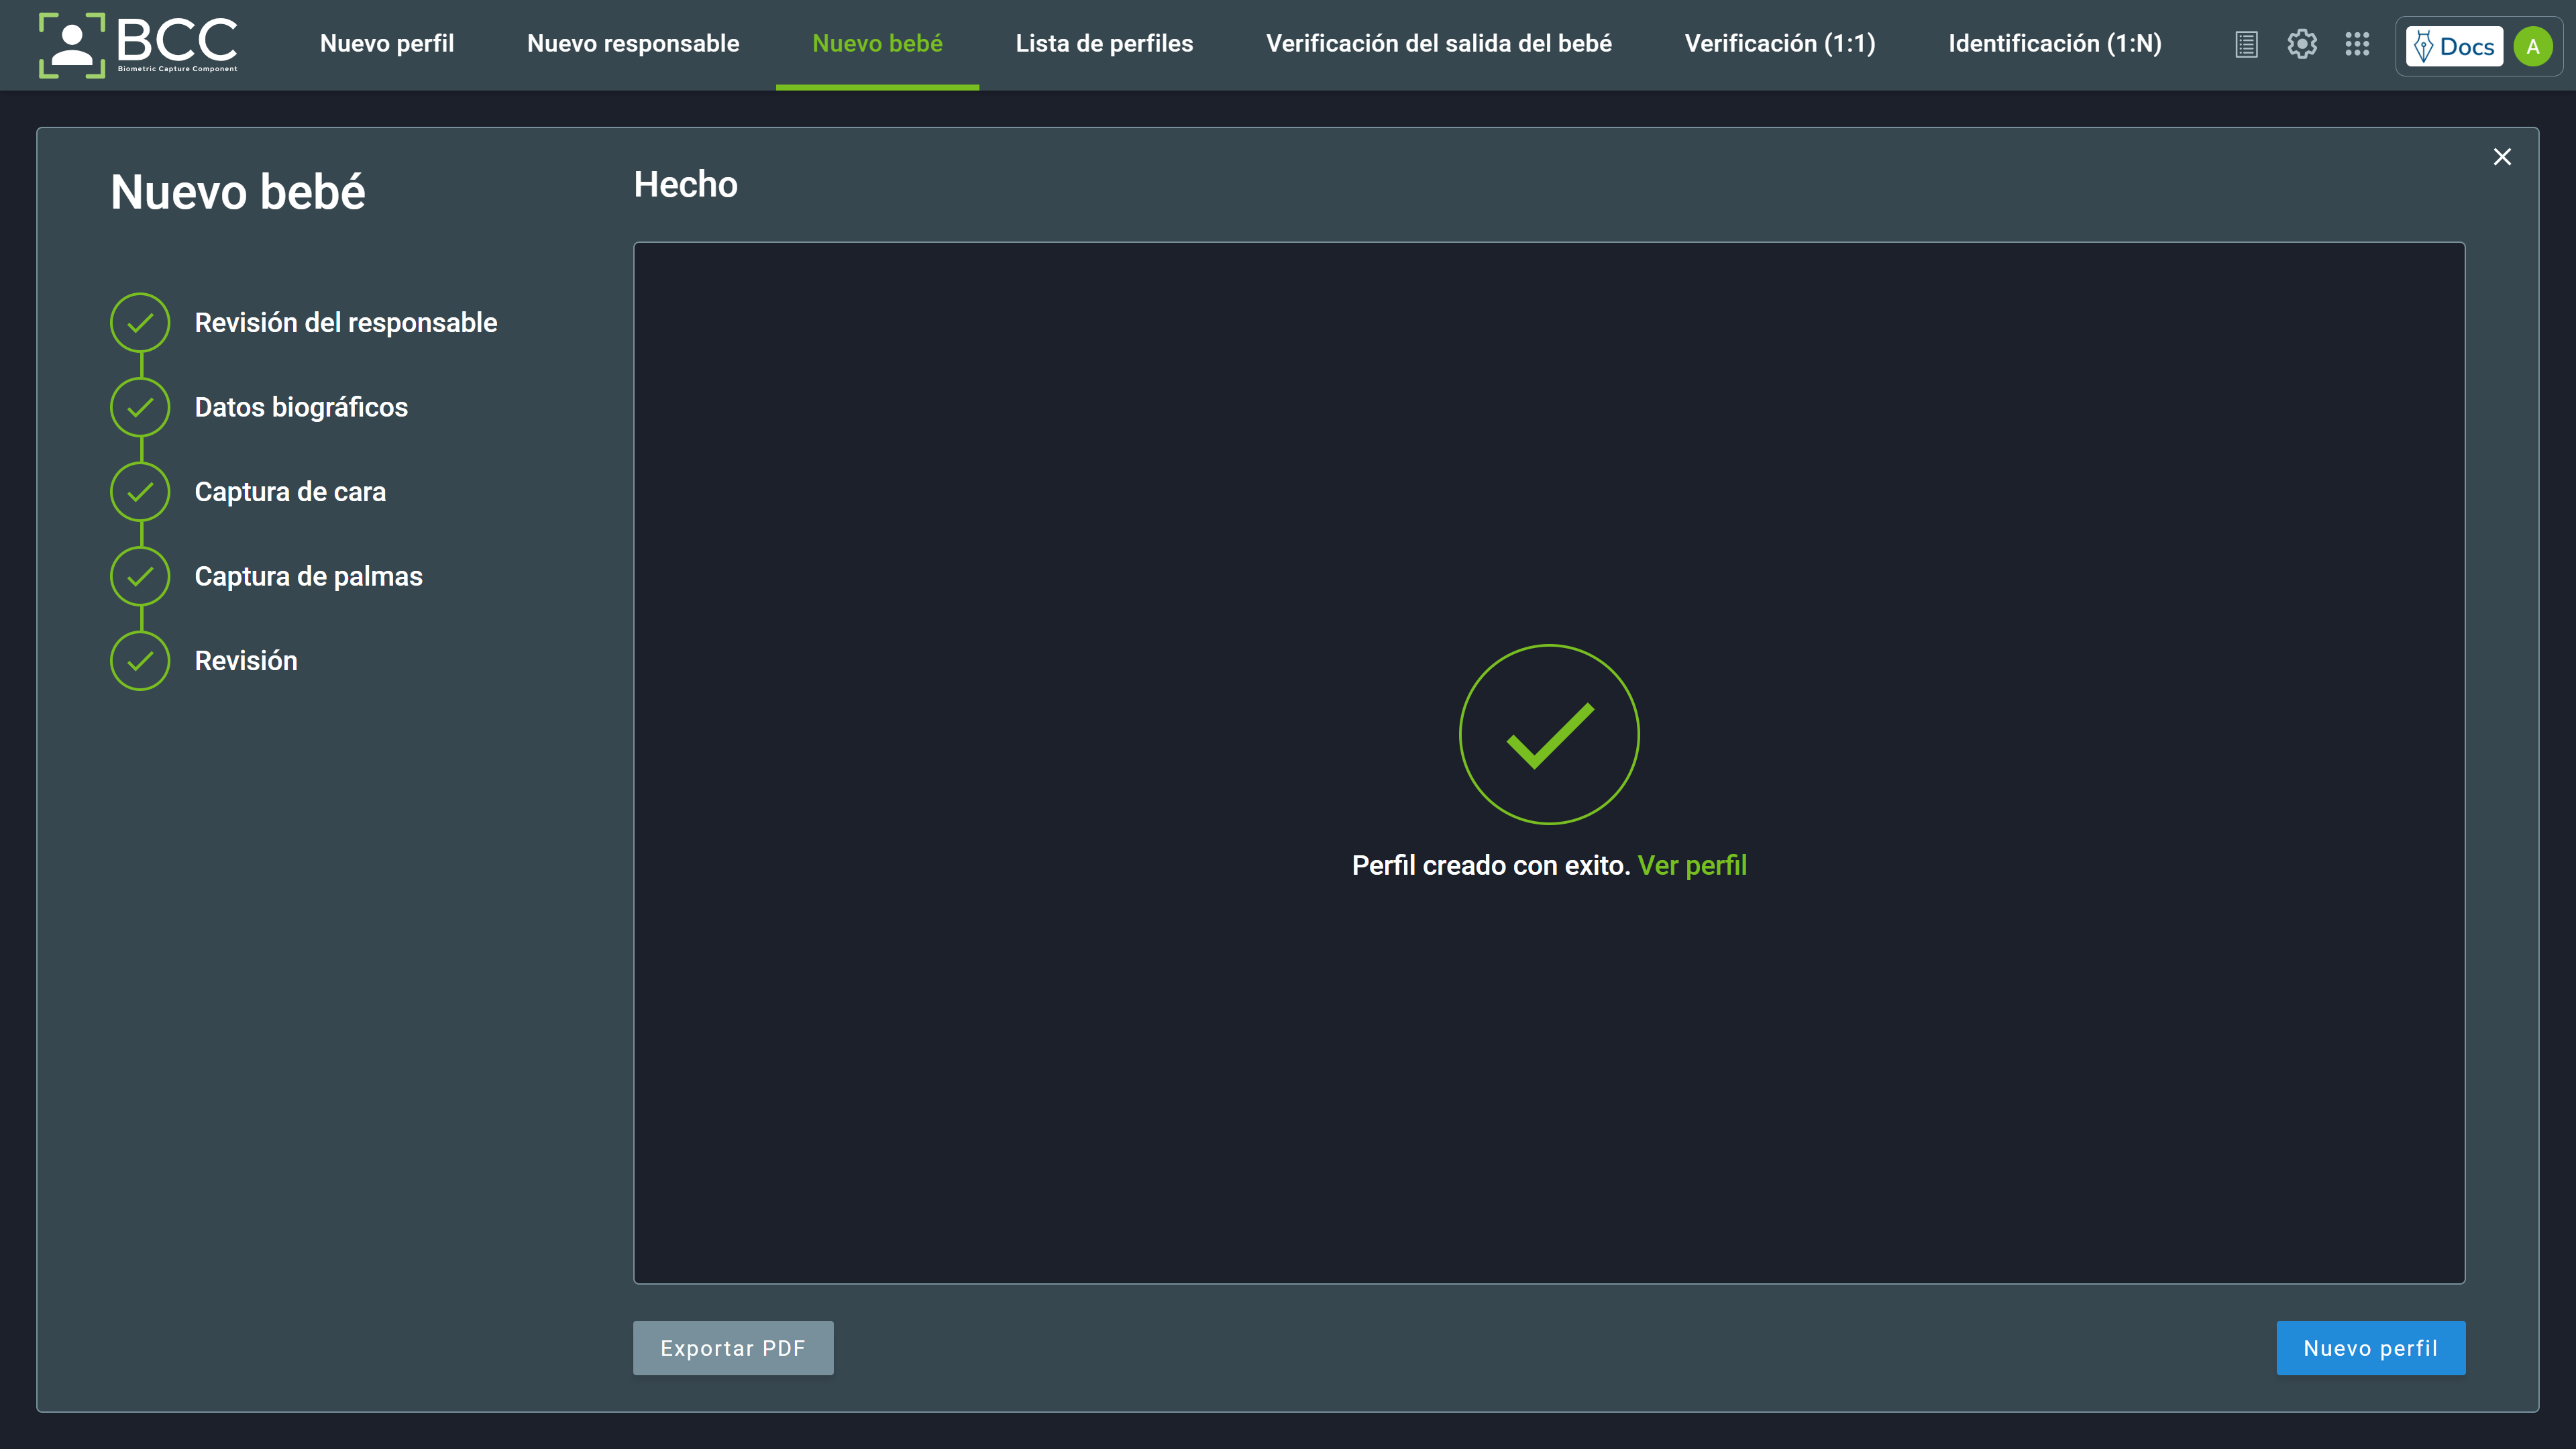Click the user avatar A
The image size is (2576, 1449).
2532,46
